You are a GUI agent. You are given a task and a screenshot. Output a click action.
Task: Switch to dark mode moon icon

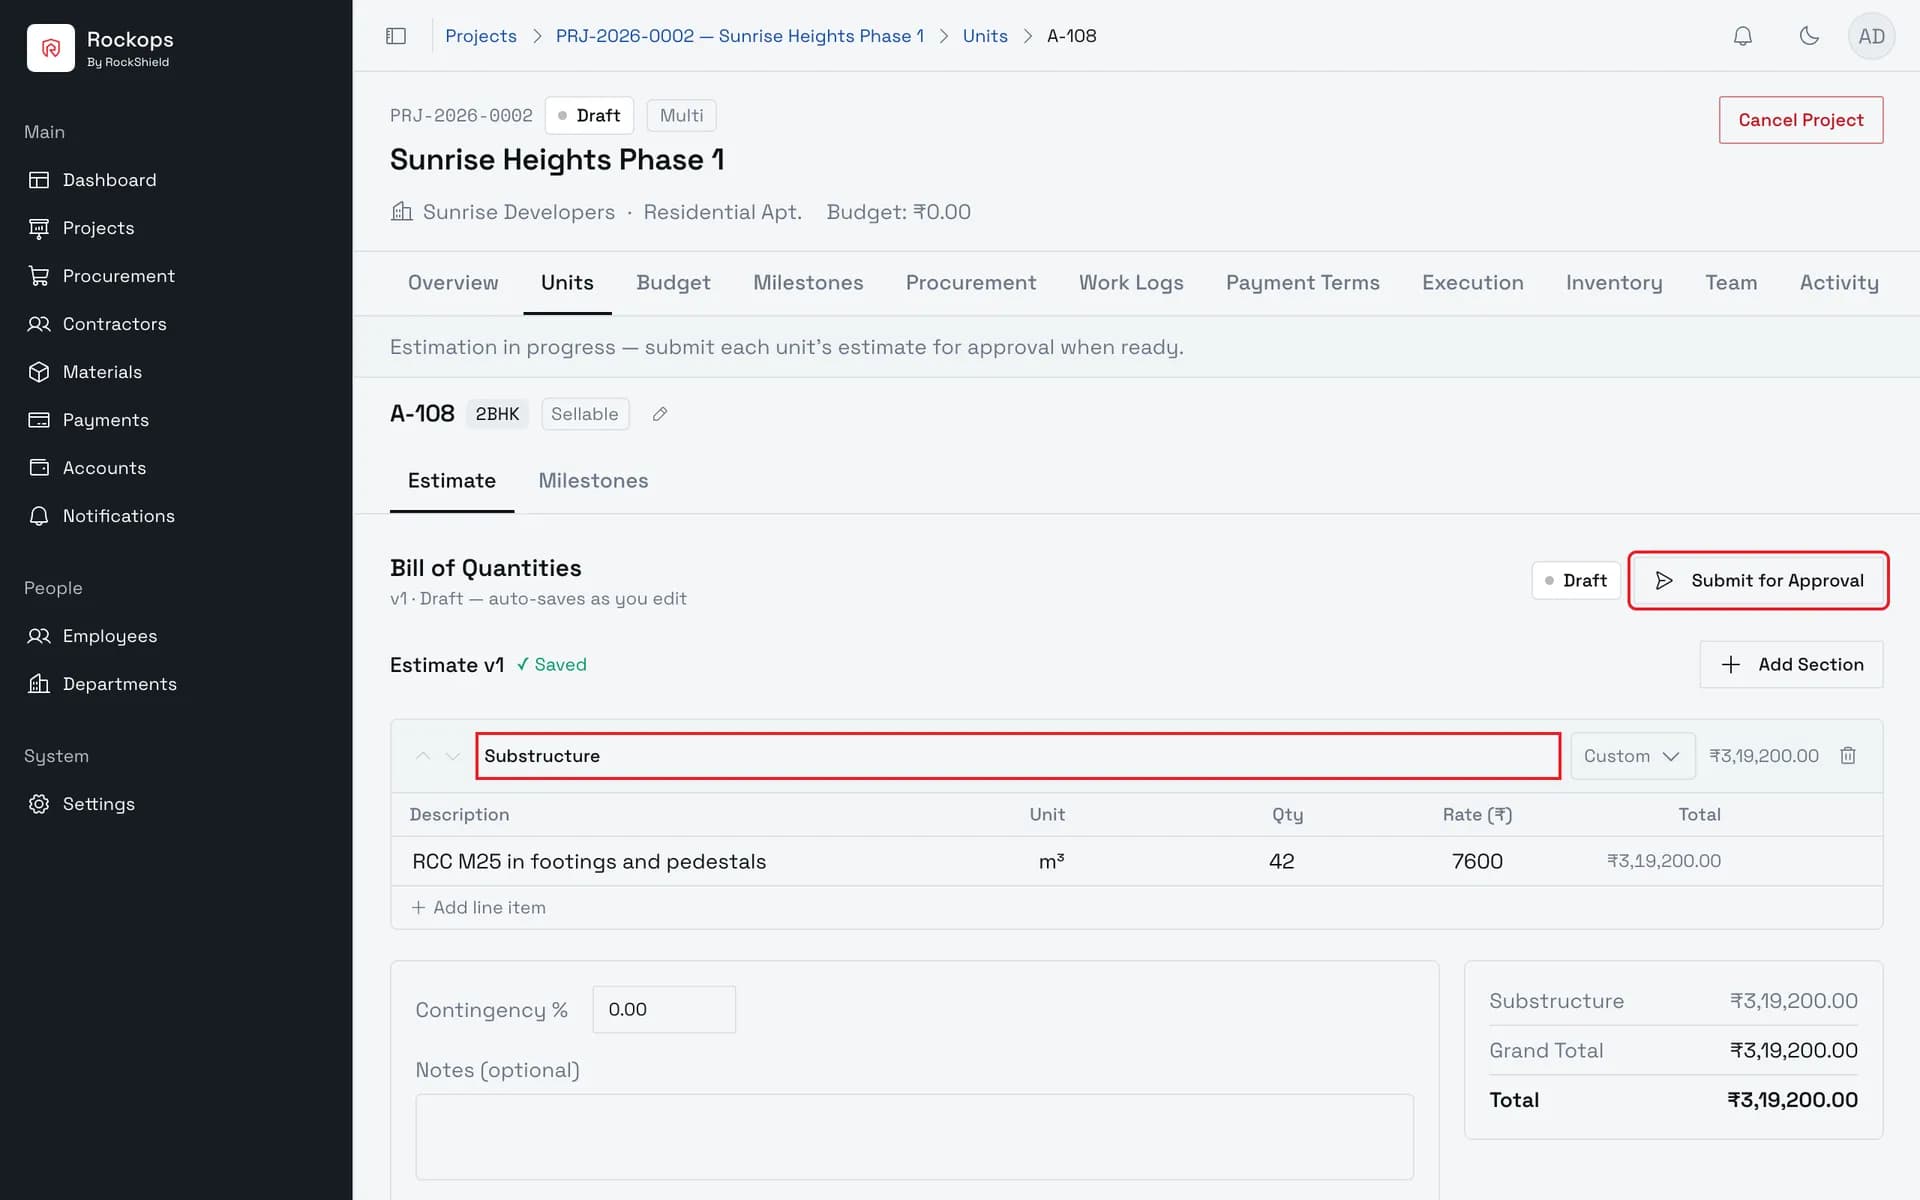tap(1809, 36)
